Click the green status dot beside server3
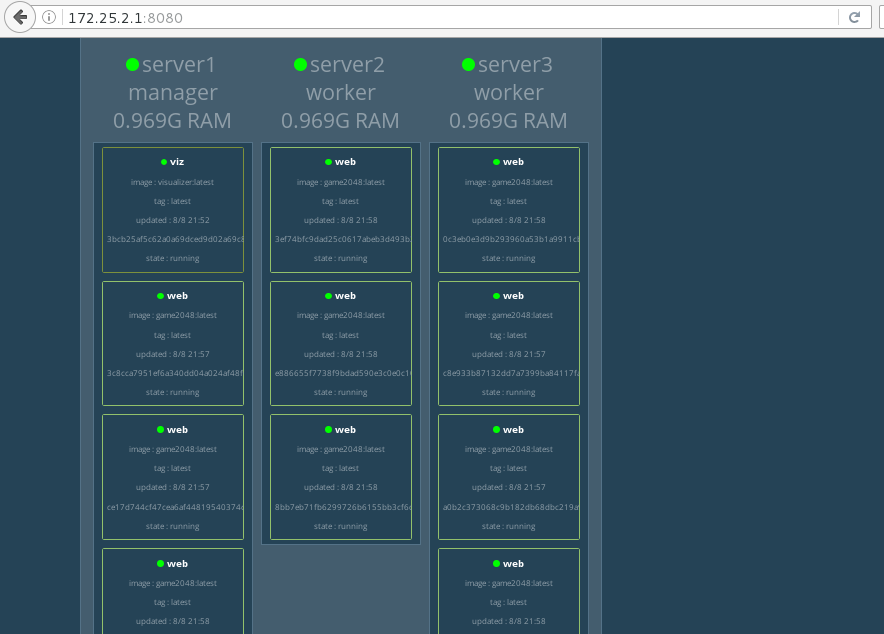Screen dimensions: 884x634 coord(468,65)
